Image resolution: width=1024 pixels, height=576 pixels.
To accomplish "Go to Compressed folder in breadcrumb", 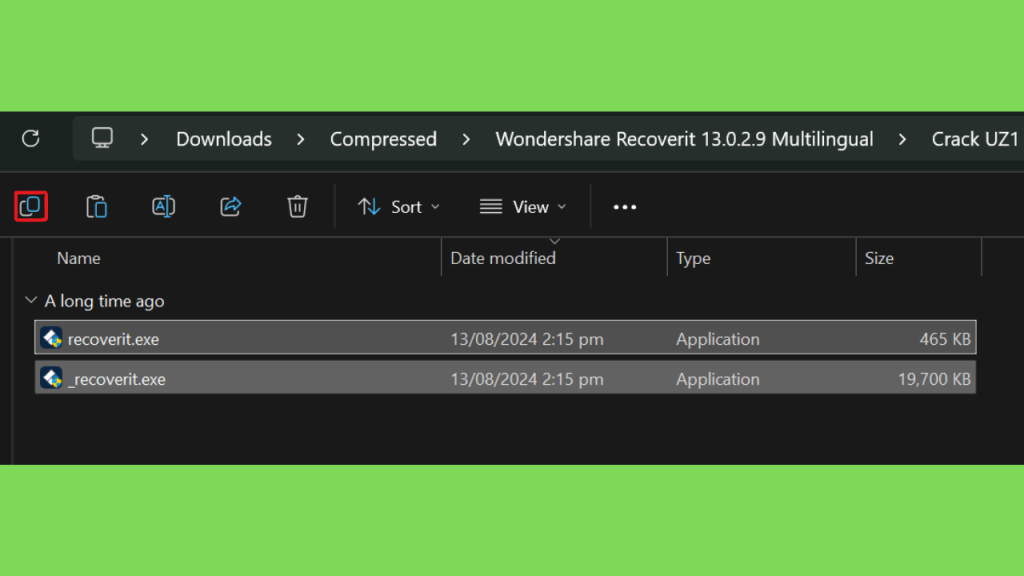I will click(383, 139).
